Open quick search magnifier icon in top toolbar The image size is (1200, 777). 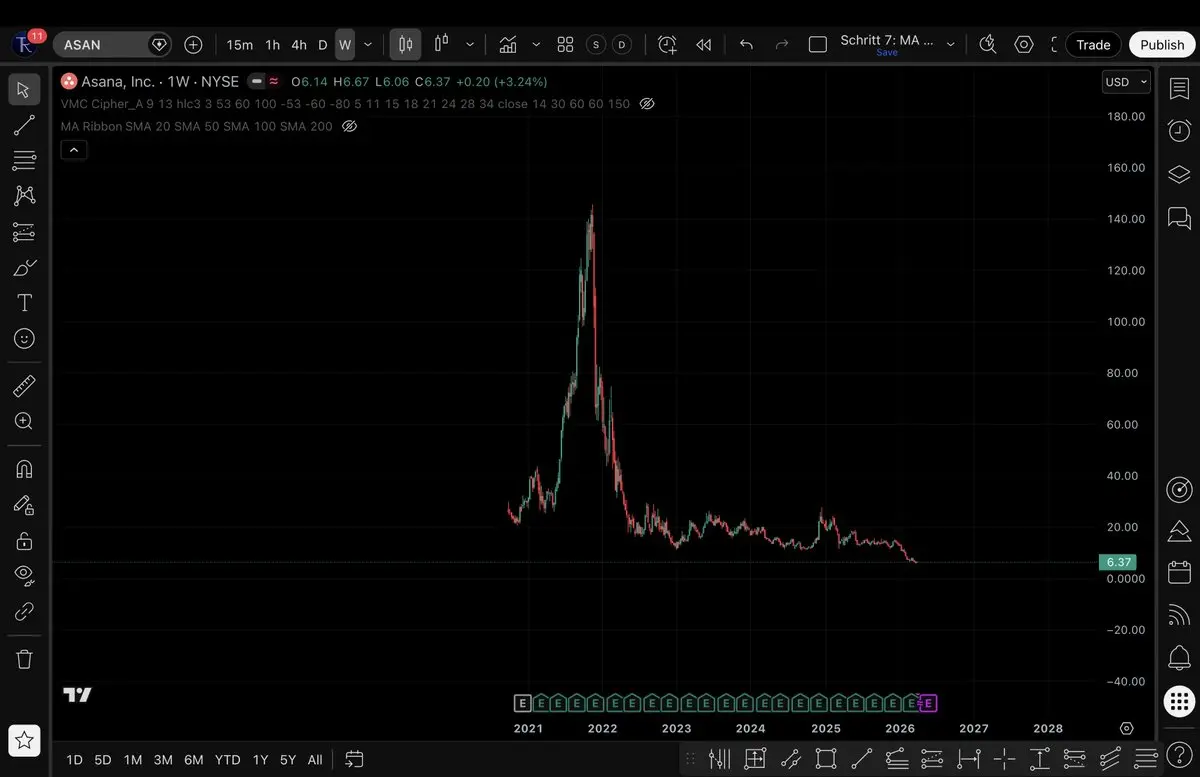click(987, 45)
